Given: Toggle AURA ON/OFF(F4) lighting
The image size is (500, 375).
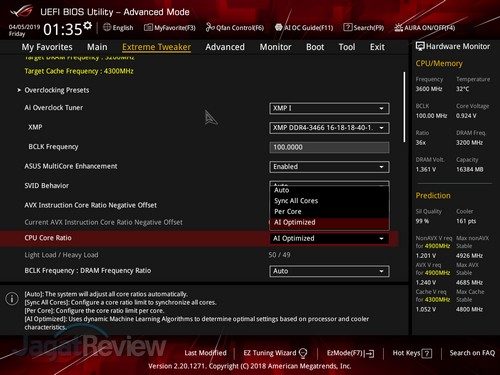Looking at the screenshot, I should (x=425, y=28).
